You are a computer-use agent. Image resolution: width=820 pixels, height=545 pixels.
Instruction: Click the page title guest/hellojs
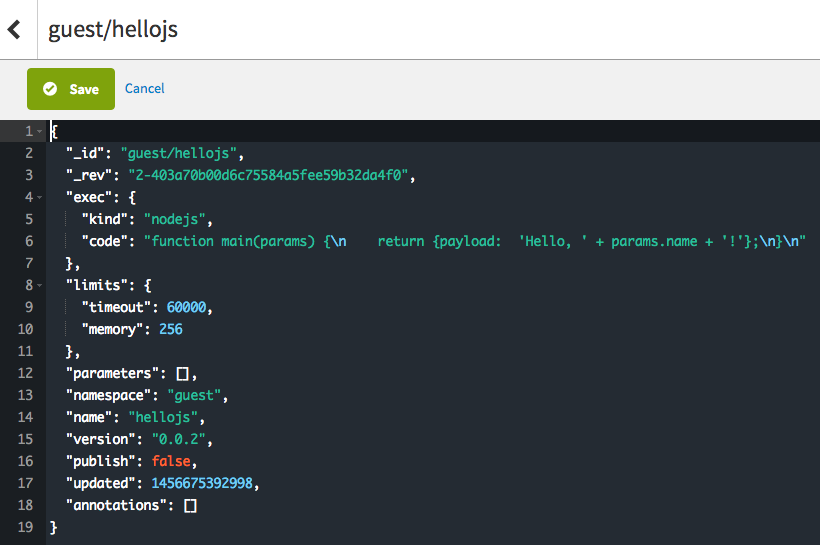click(x=113, y=29)
